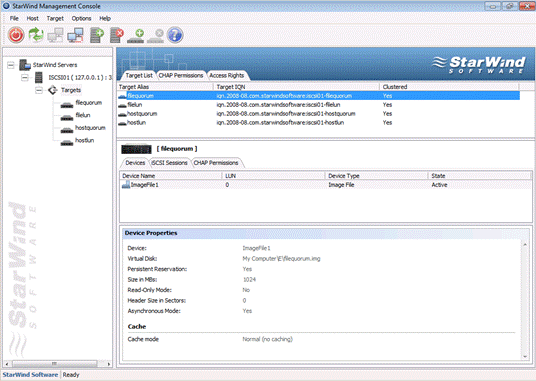Viewport: 536px width, 381px height.
Task: Select the ImageFile1 device row
Action: point(325,185)
